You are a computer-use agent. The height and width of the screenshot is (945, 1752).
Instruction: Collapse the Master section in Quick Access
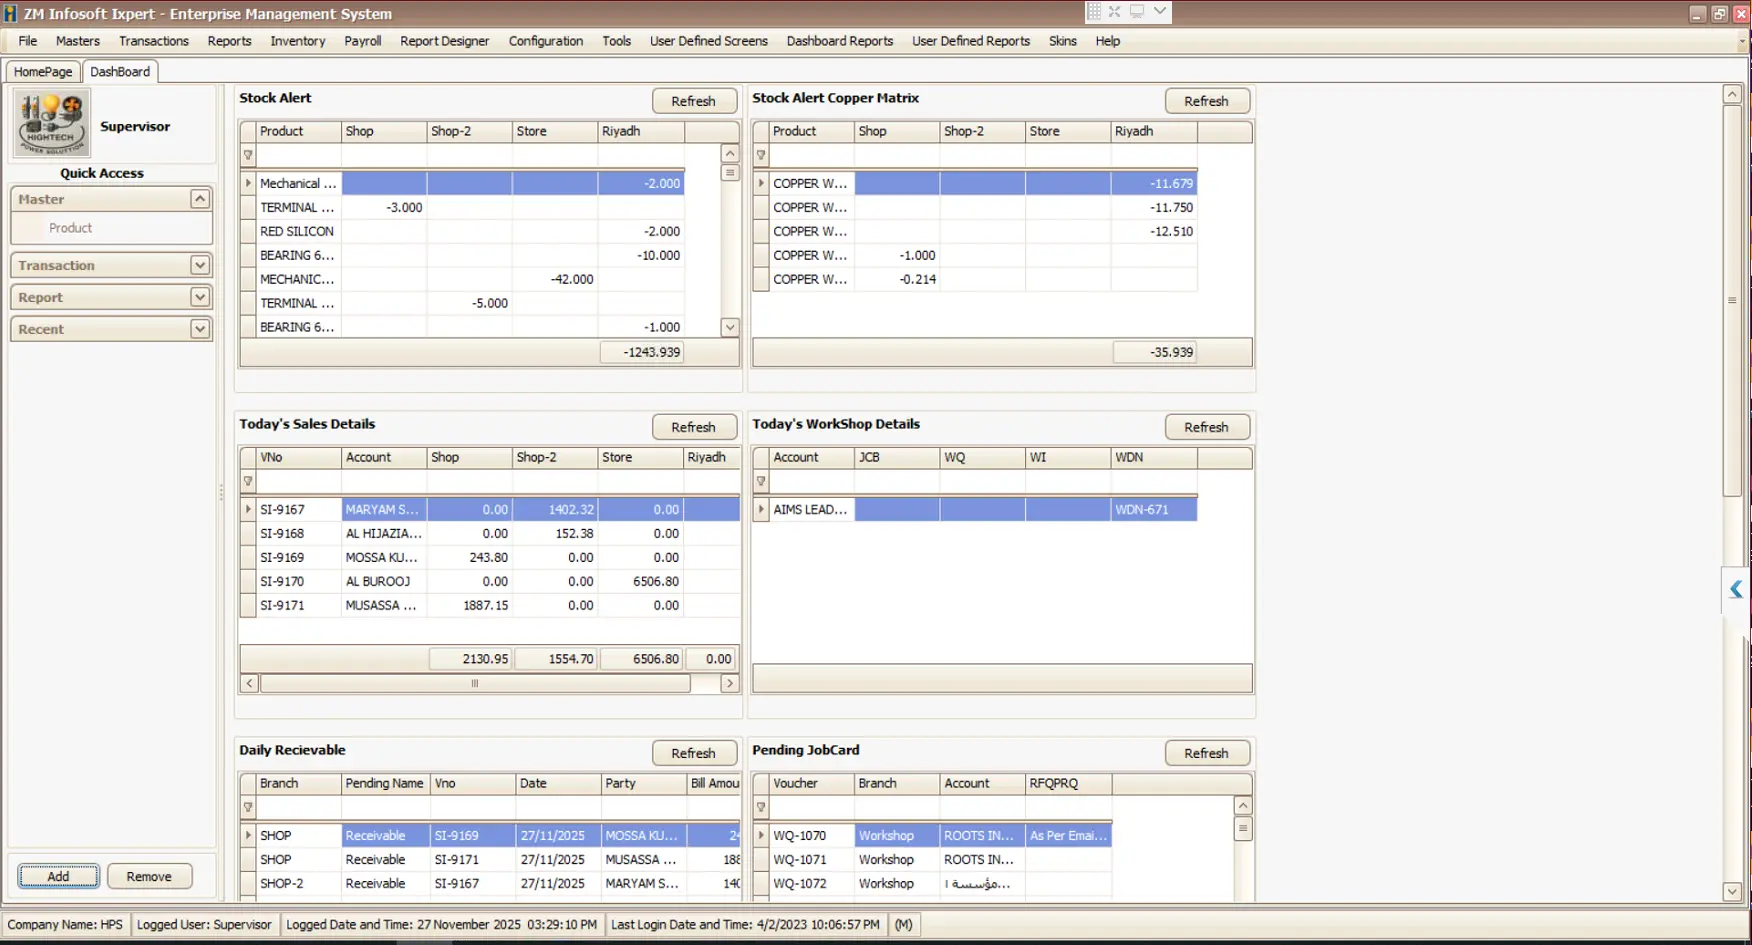pos(198,199)
